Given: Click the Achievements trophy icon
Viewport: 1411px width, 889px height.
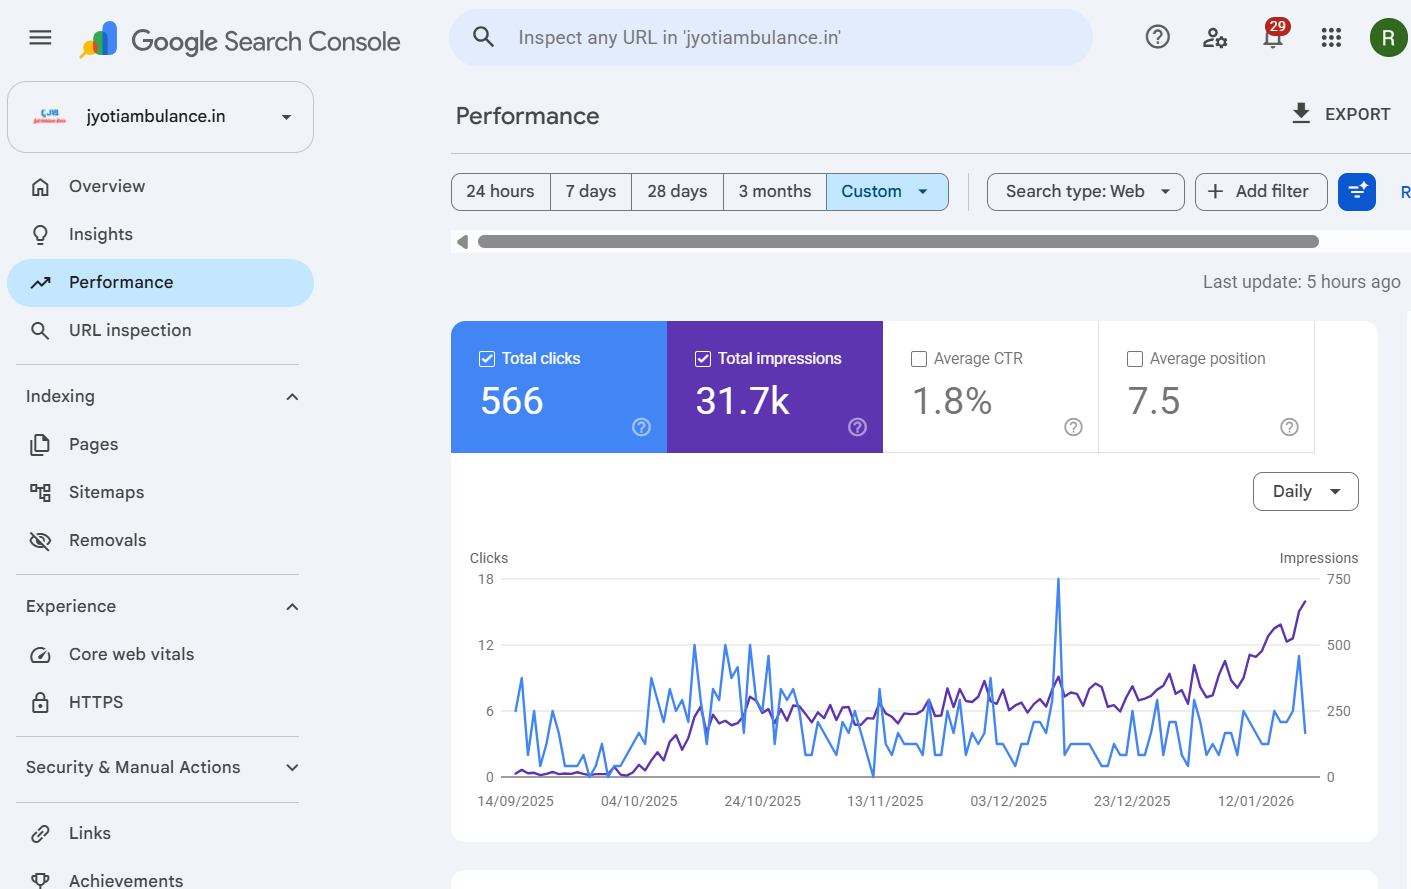Looking at the screenshot, I should [40, 880].
